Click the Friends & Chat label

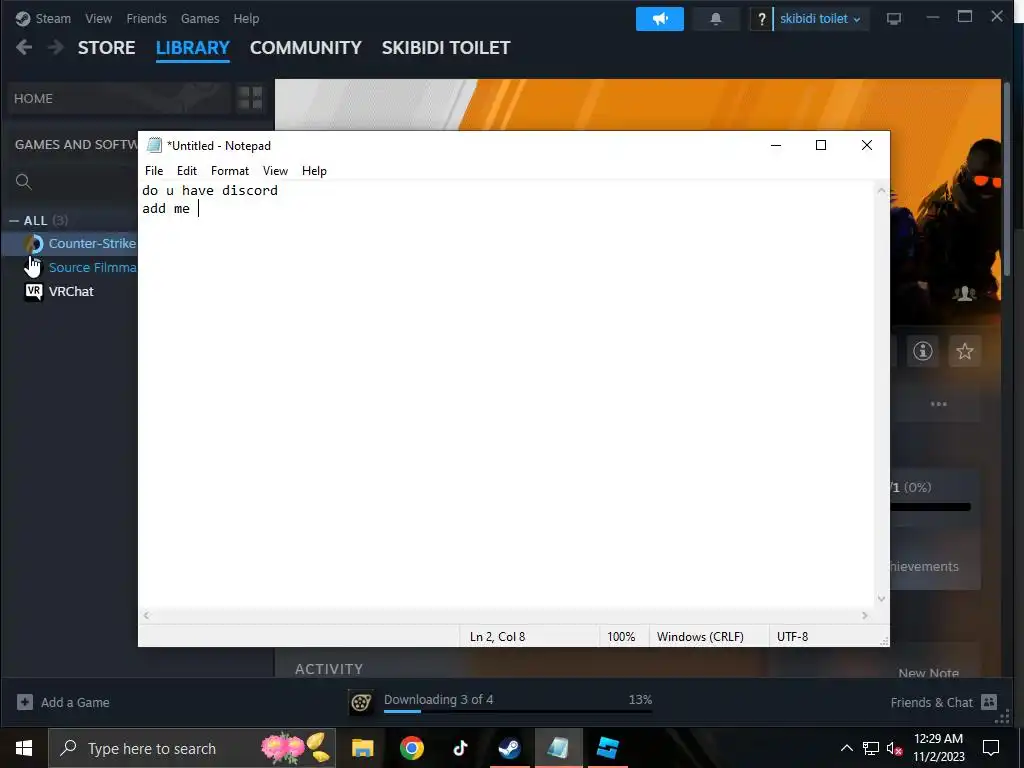(931, 702)
